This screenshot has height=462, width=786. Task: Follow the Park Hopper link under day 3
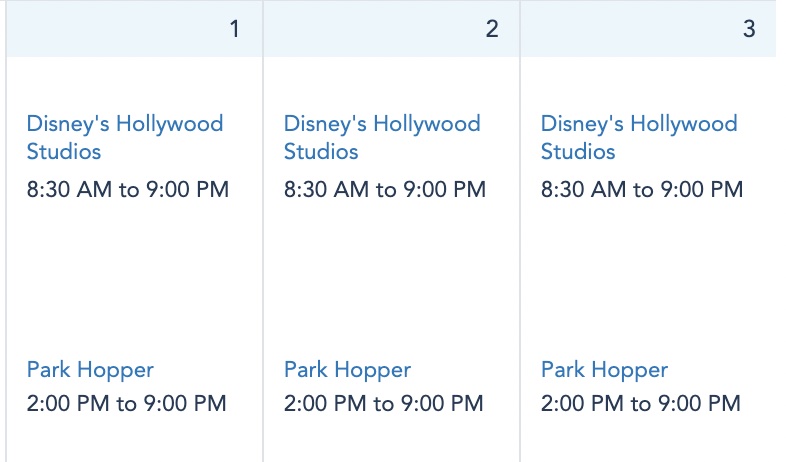(604, 370)
